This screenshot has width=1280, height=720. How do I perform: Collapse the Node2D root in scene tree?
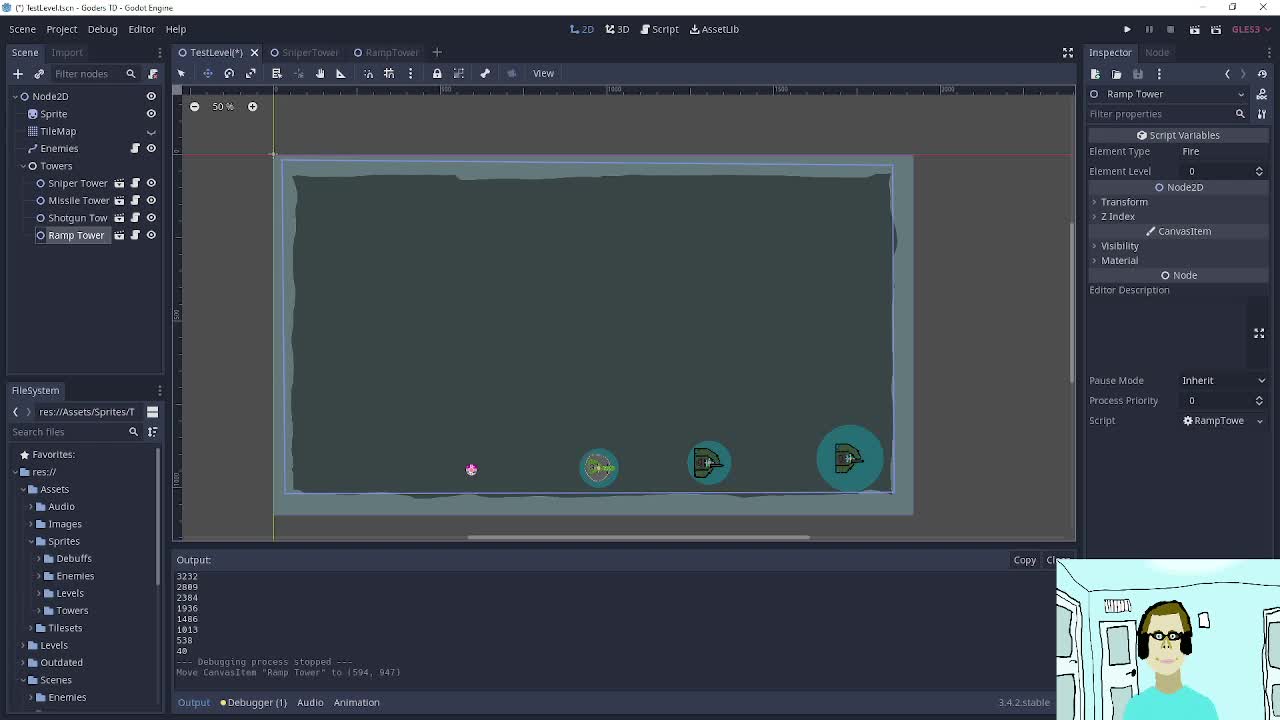click(15, 96)
